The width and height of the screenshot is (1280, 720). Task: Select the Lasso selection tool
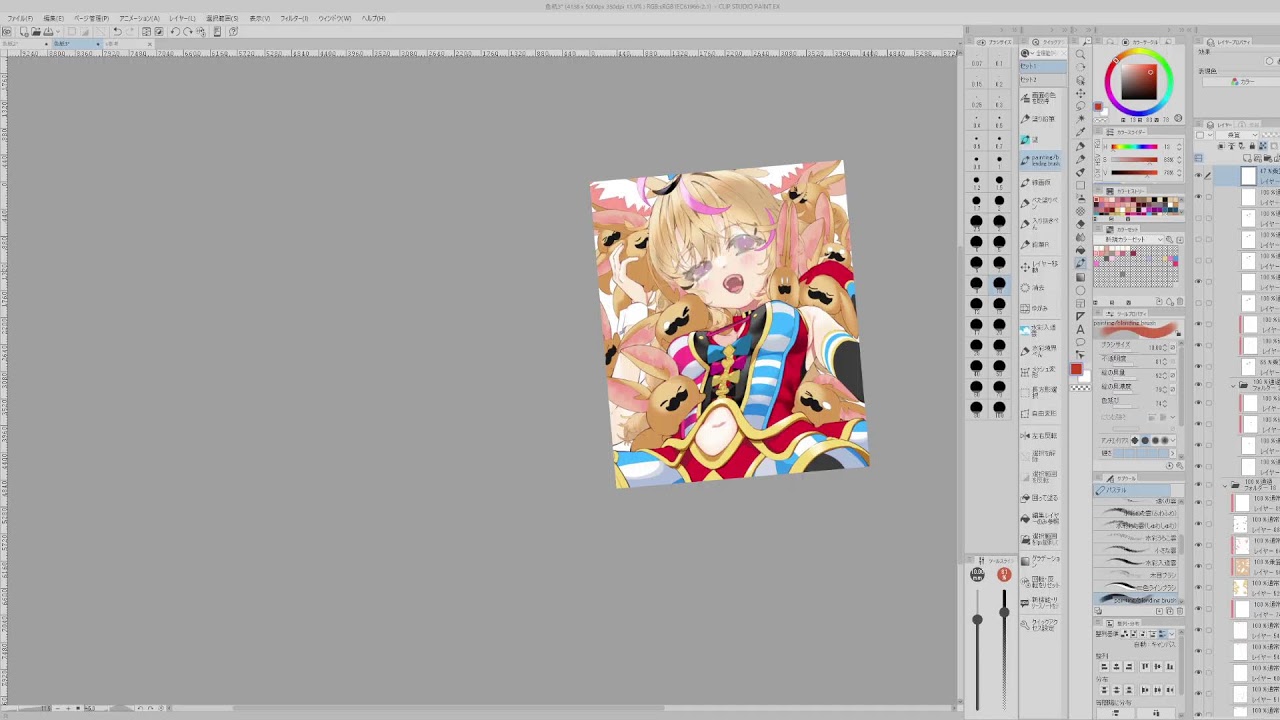coord(1080,106)
